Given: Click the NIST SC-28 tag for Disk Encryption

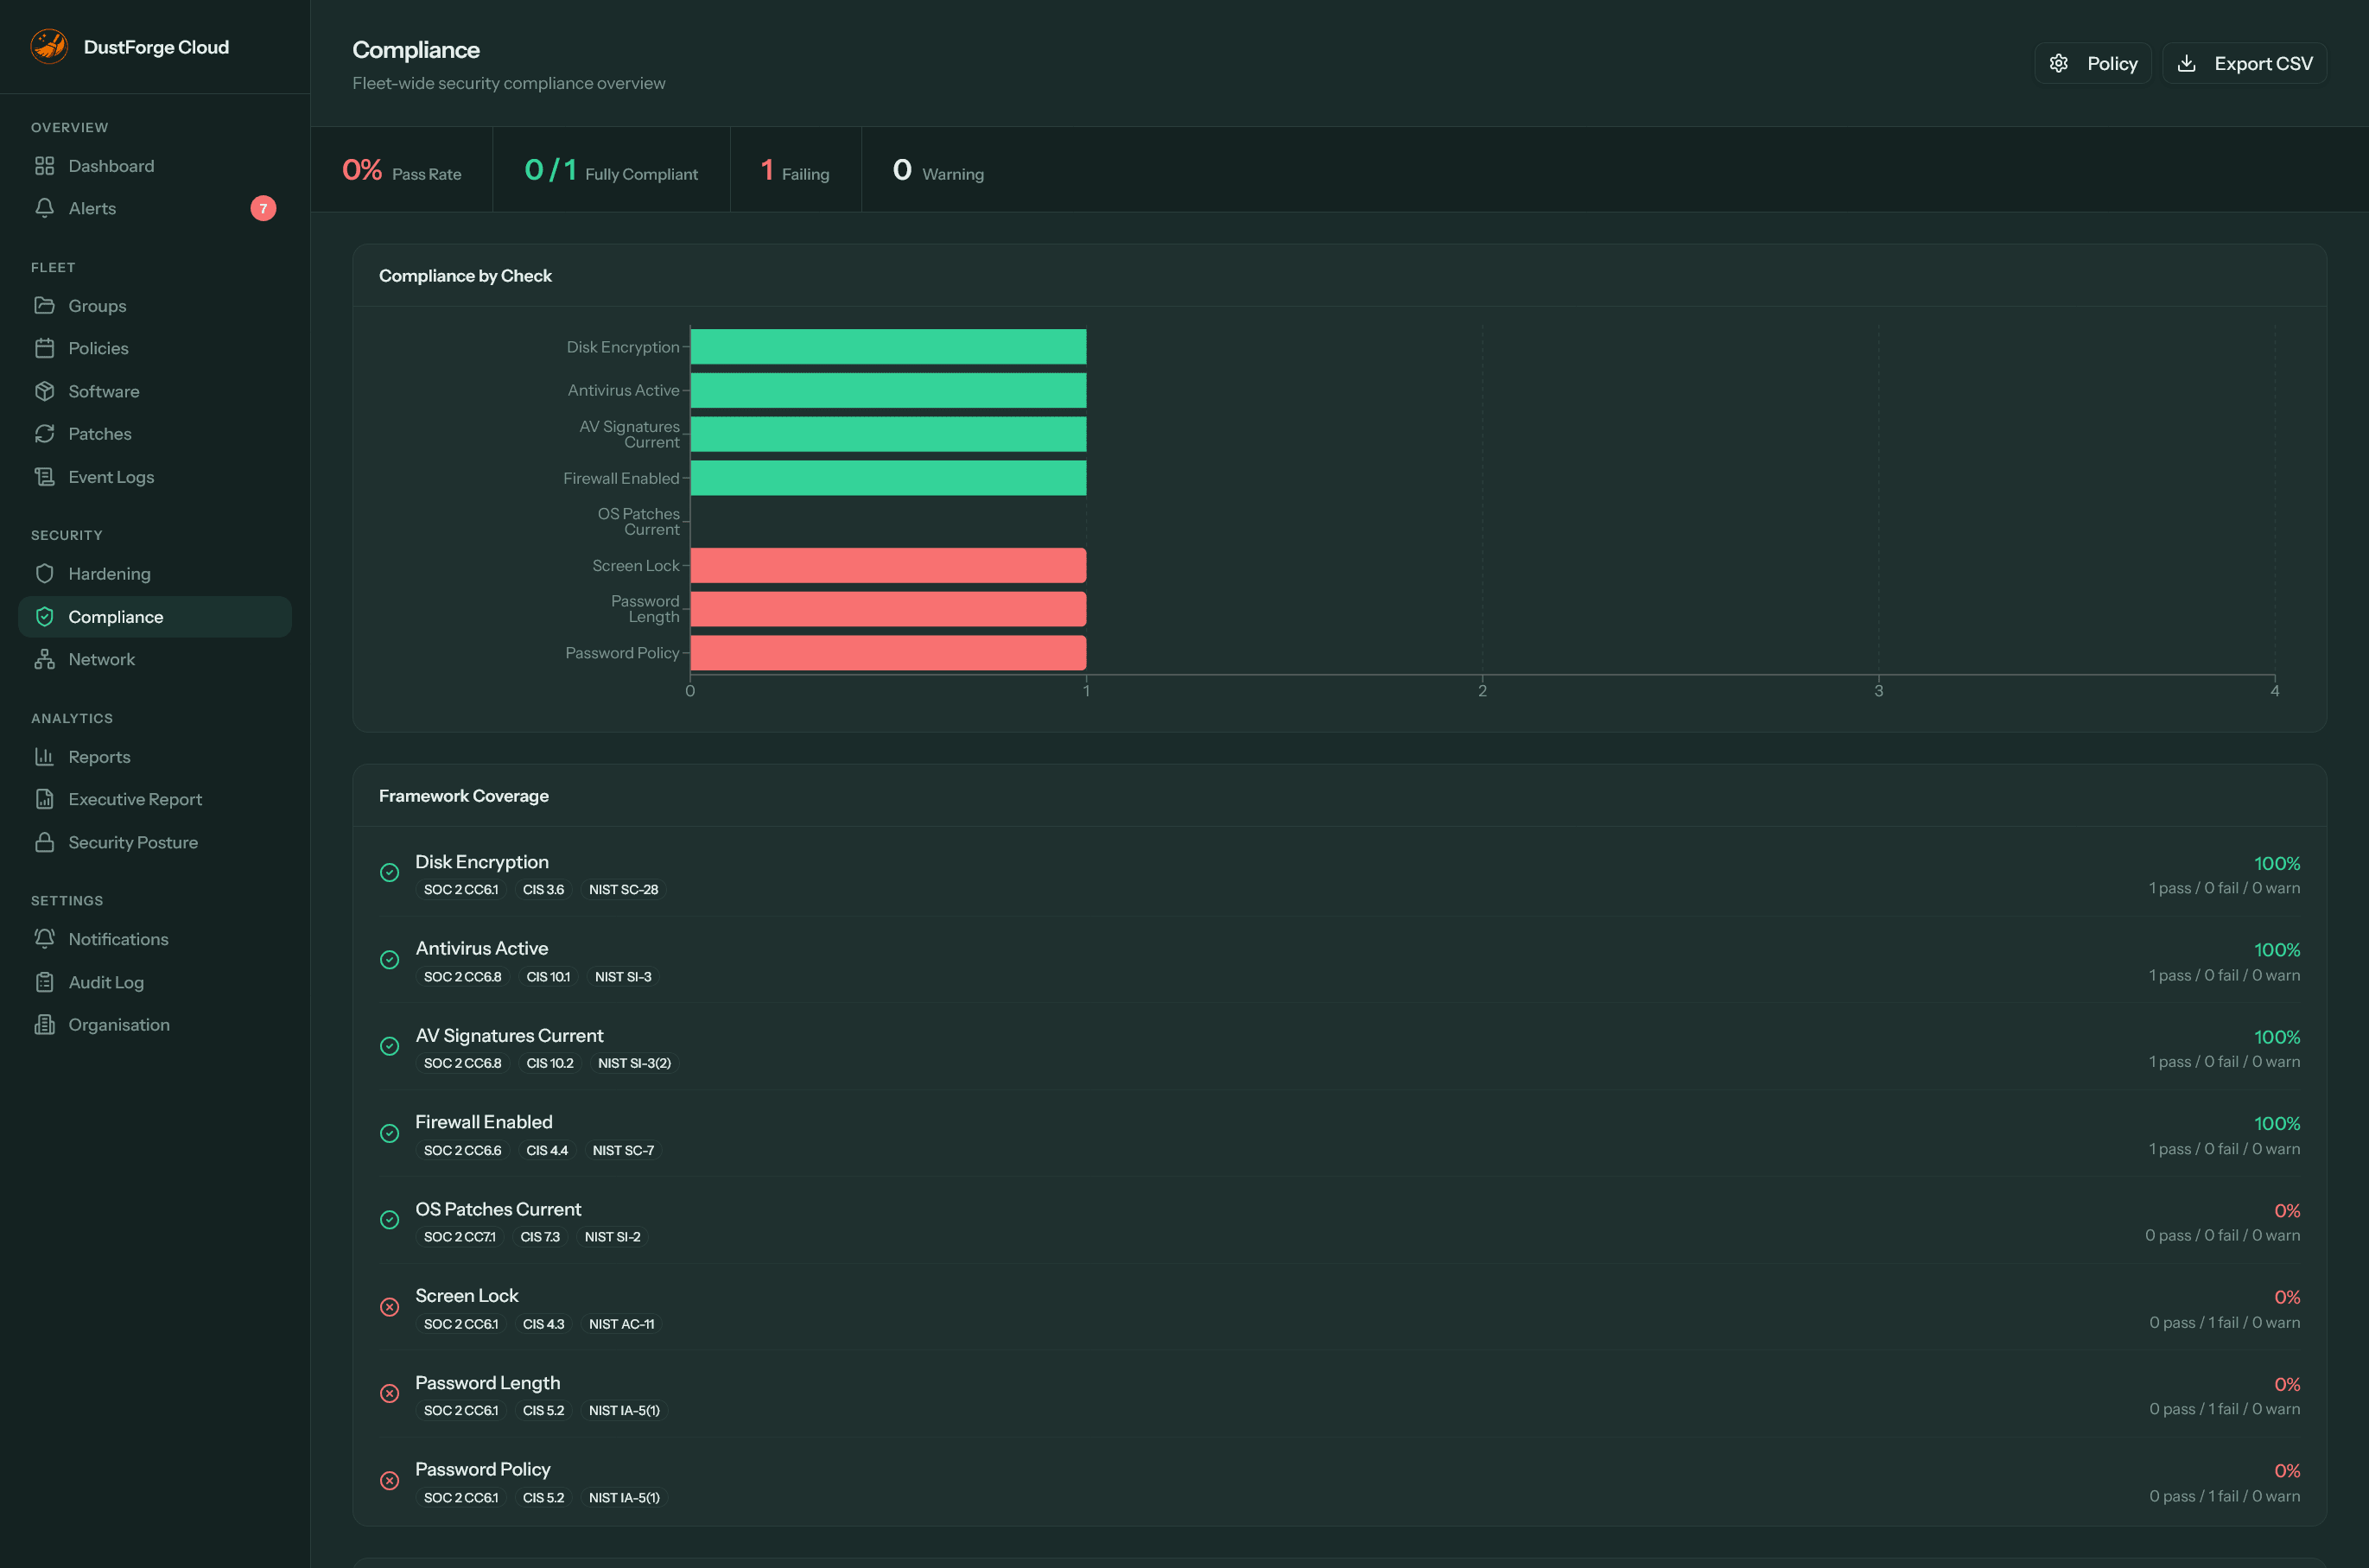Looking at the screenshot, I should click(623, 888).
